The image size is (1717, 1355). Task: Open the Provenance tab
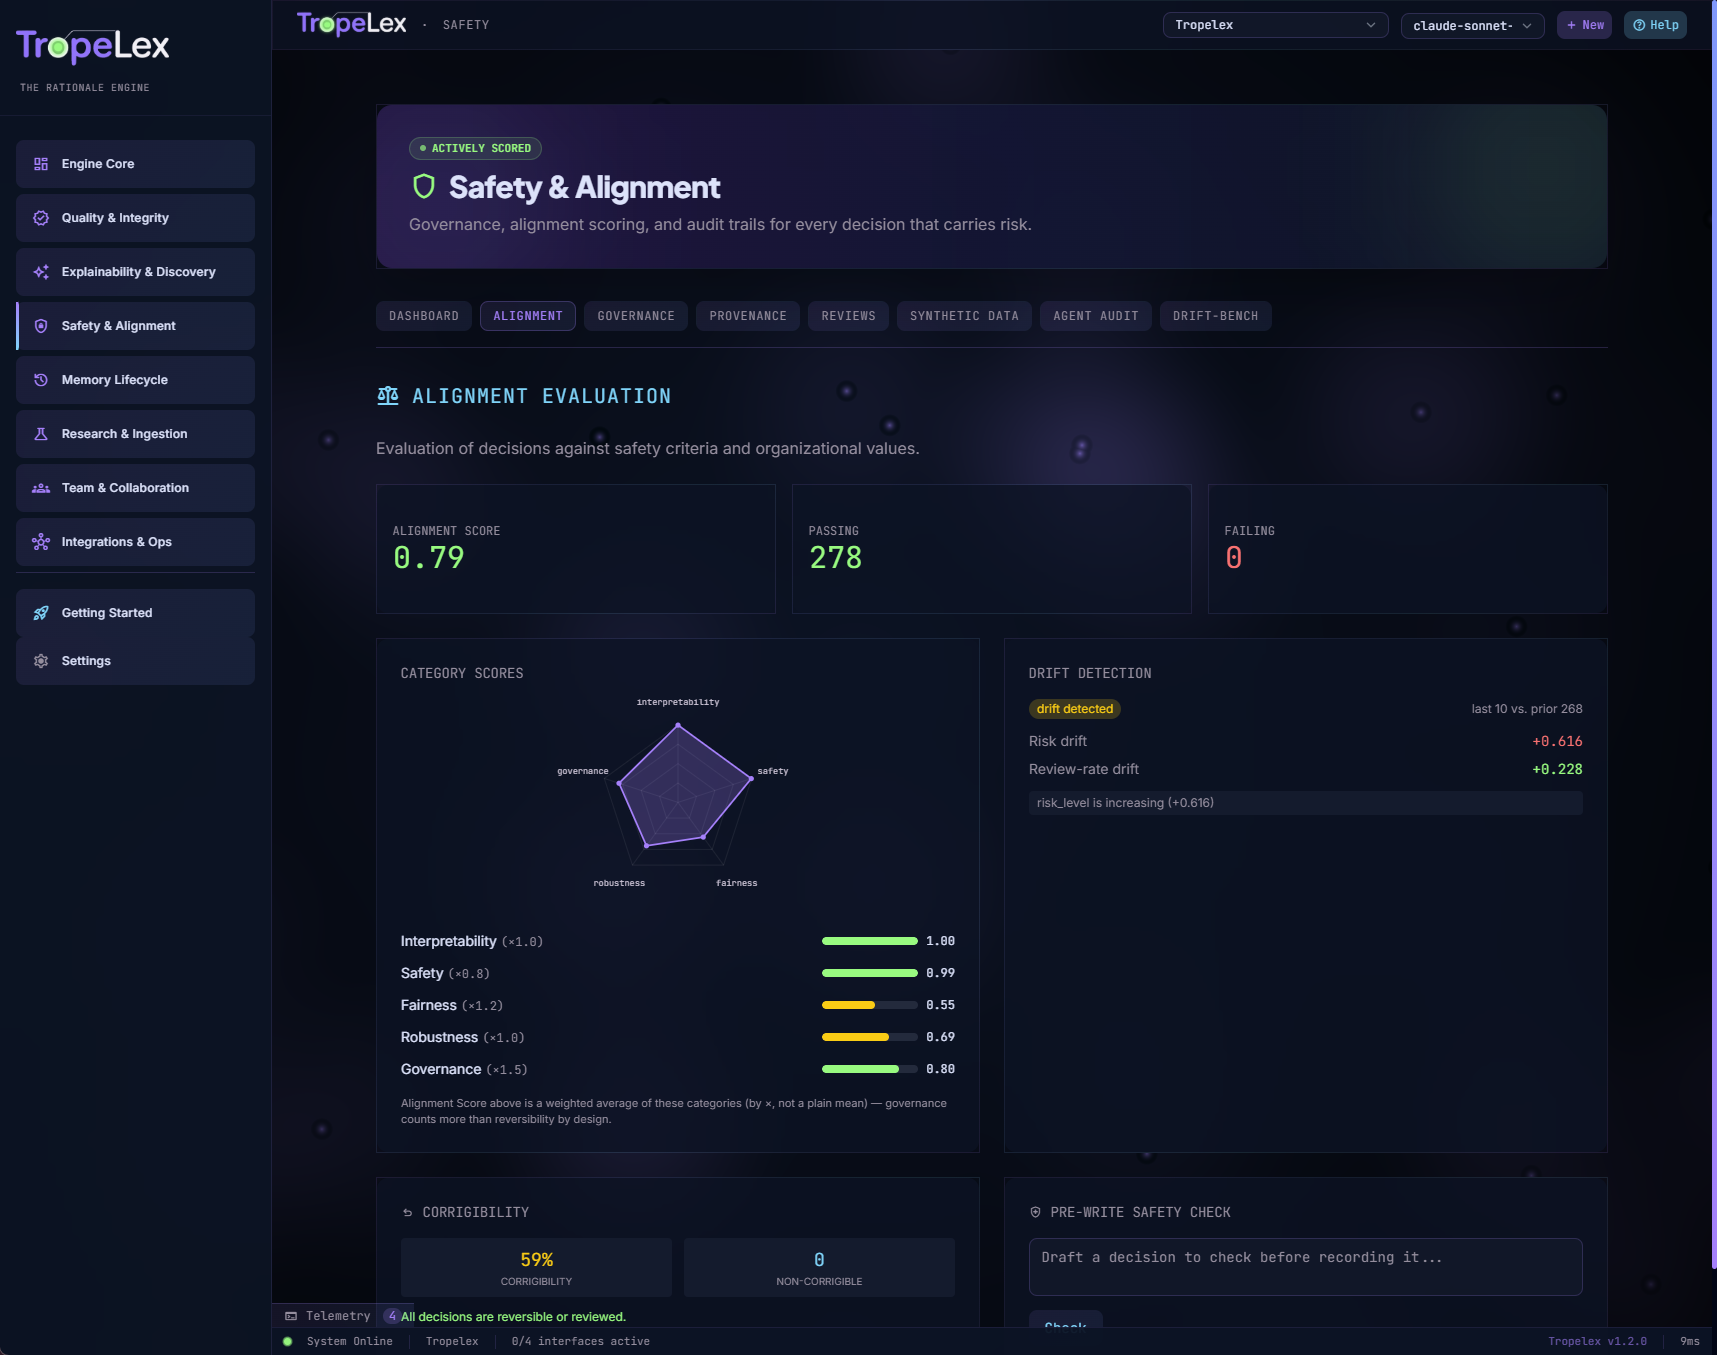point(748,316)
